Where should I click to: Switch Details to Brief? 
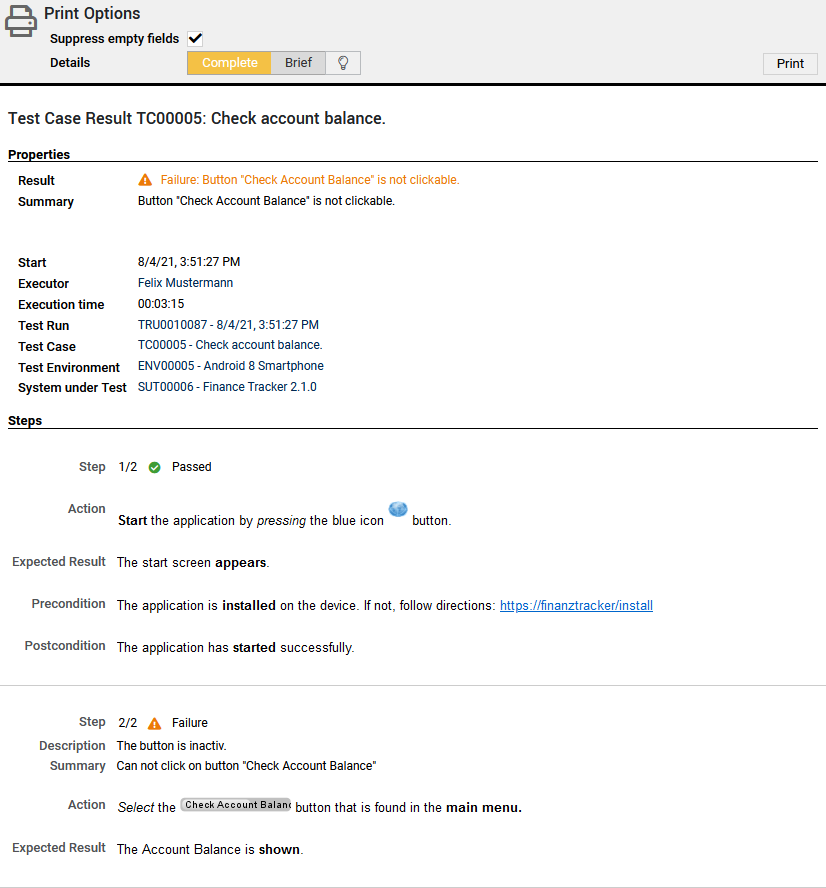[298, 62]
